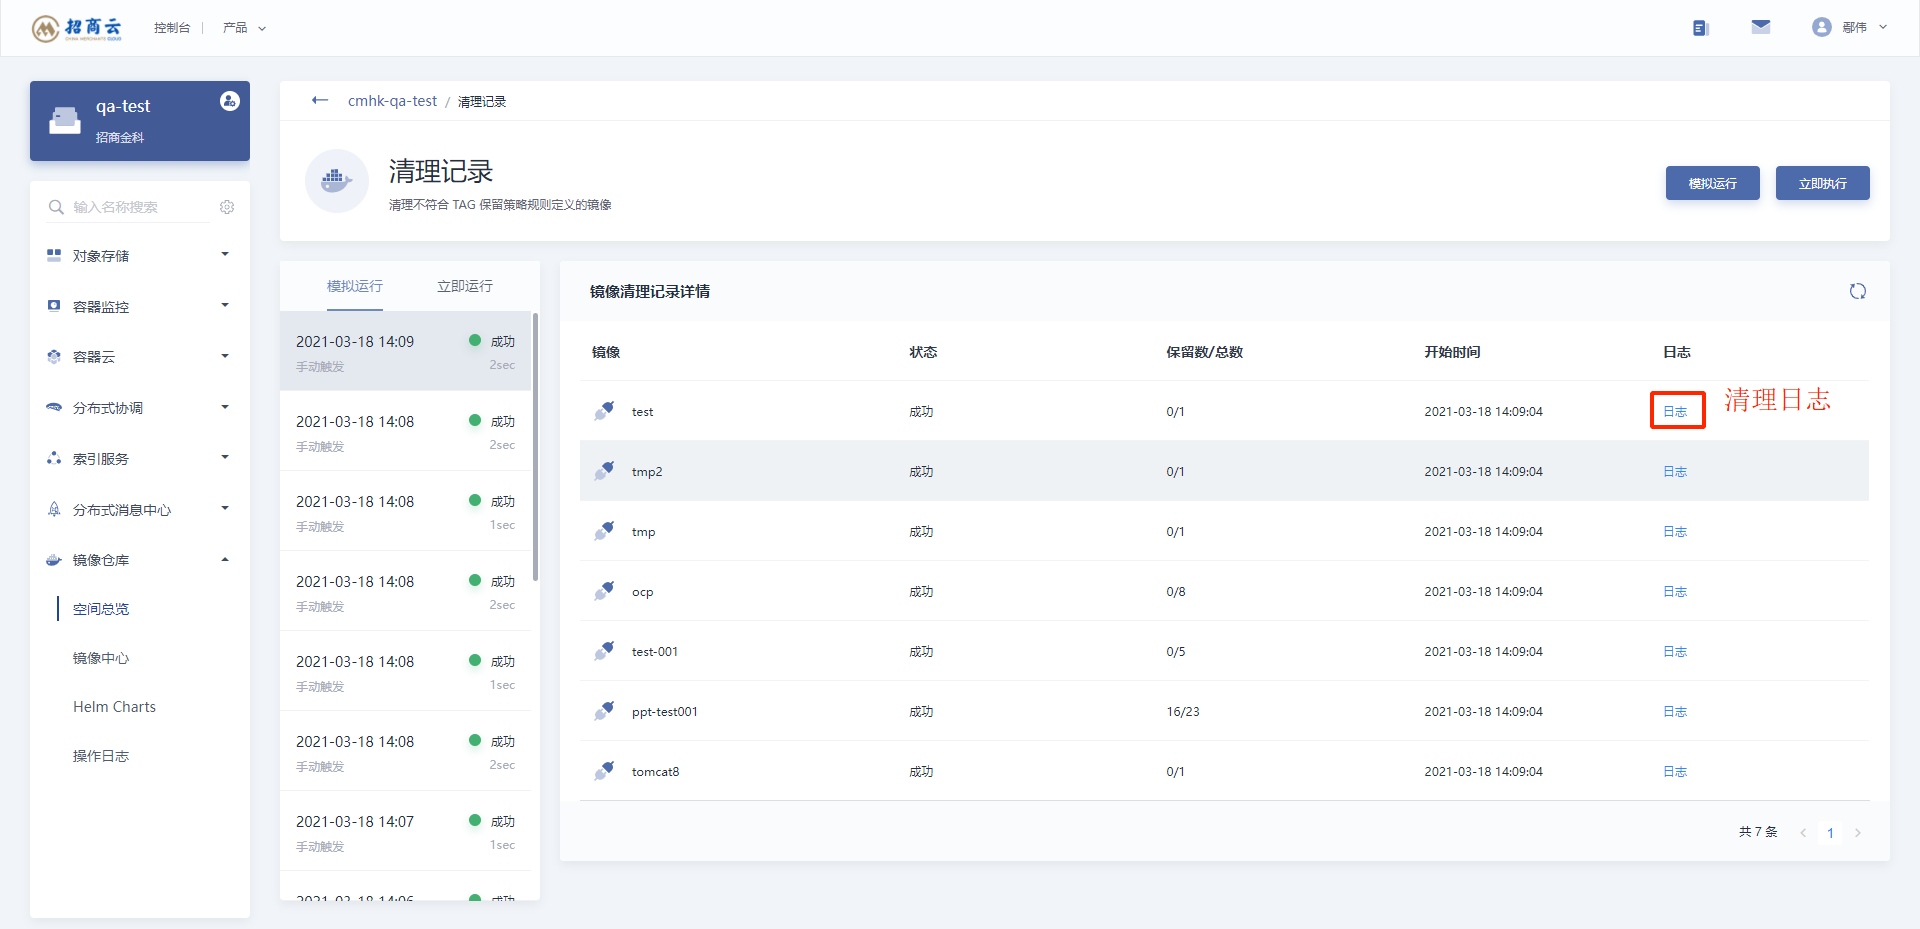Click the 索引服务 sidebar icon

(54, 459)
